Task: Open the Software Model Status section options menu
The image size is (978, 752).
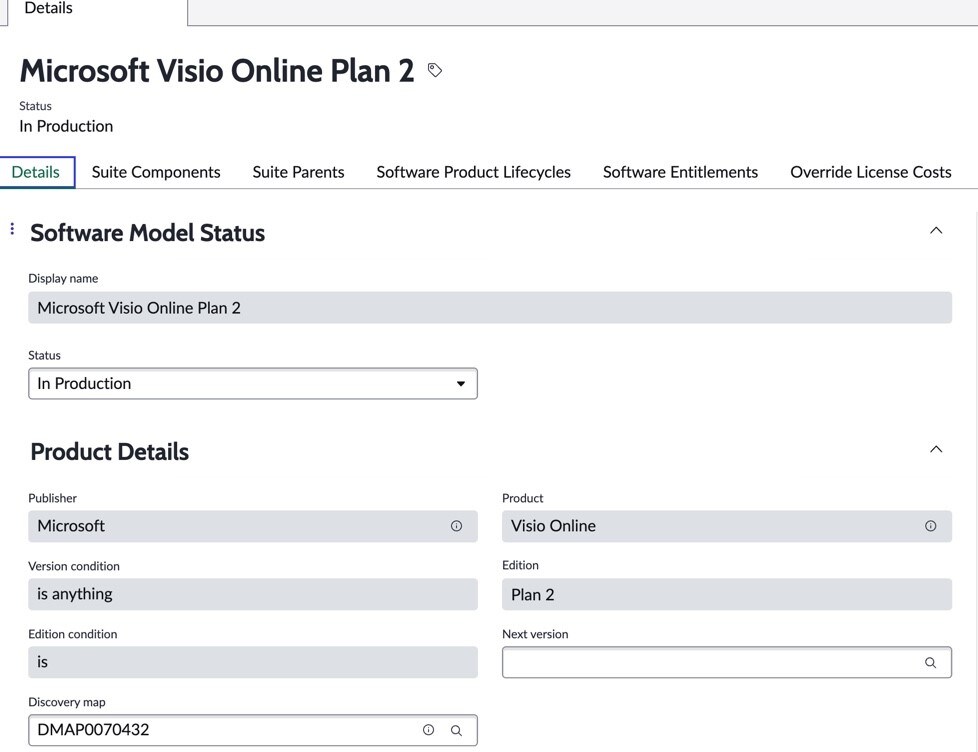Action: pyautogui.click(x=12, y=227)
